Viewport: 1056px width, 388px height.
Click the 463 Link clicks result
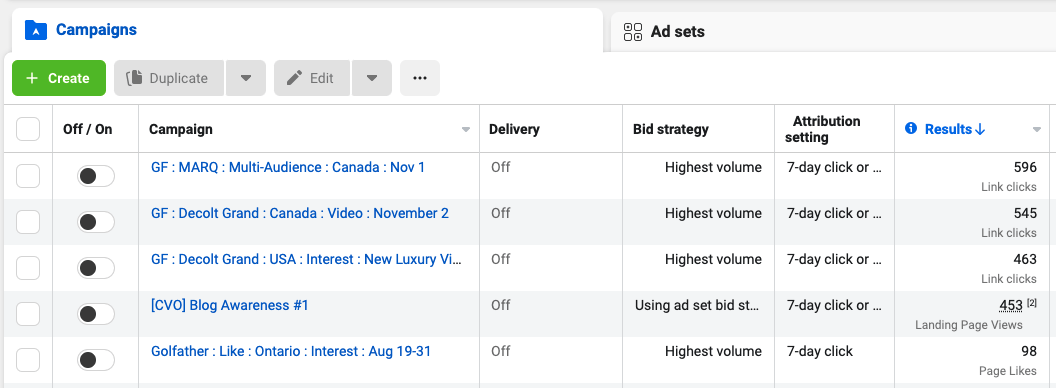click(x=1025, y=259)
